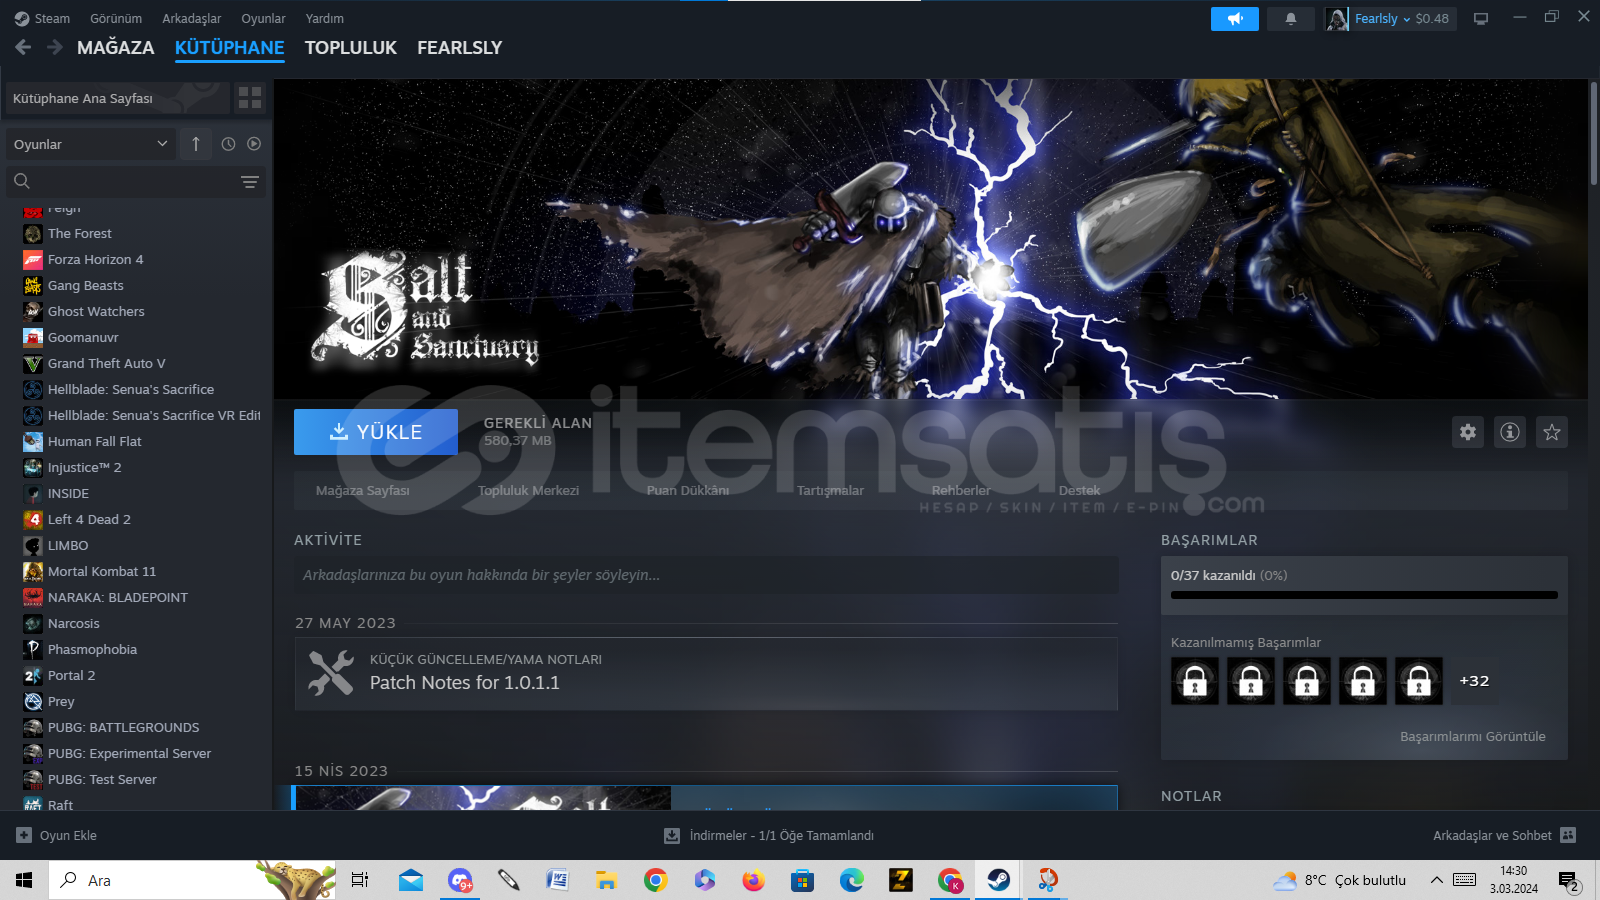Image resolution: width=1600 pixels, height=900 pixels.
Task: Open Tartışmalar link
Action: point(830,490)
